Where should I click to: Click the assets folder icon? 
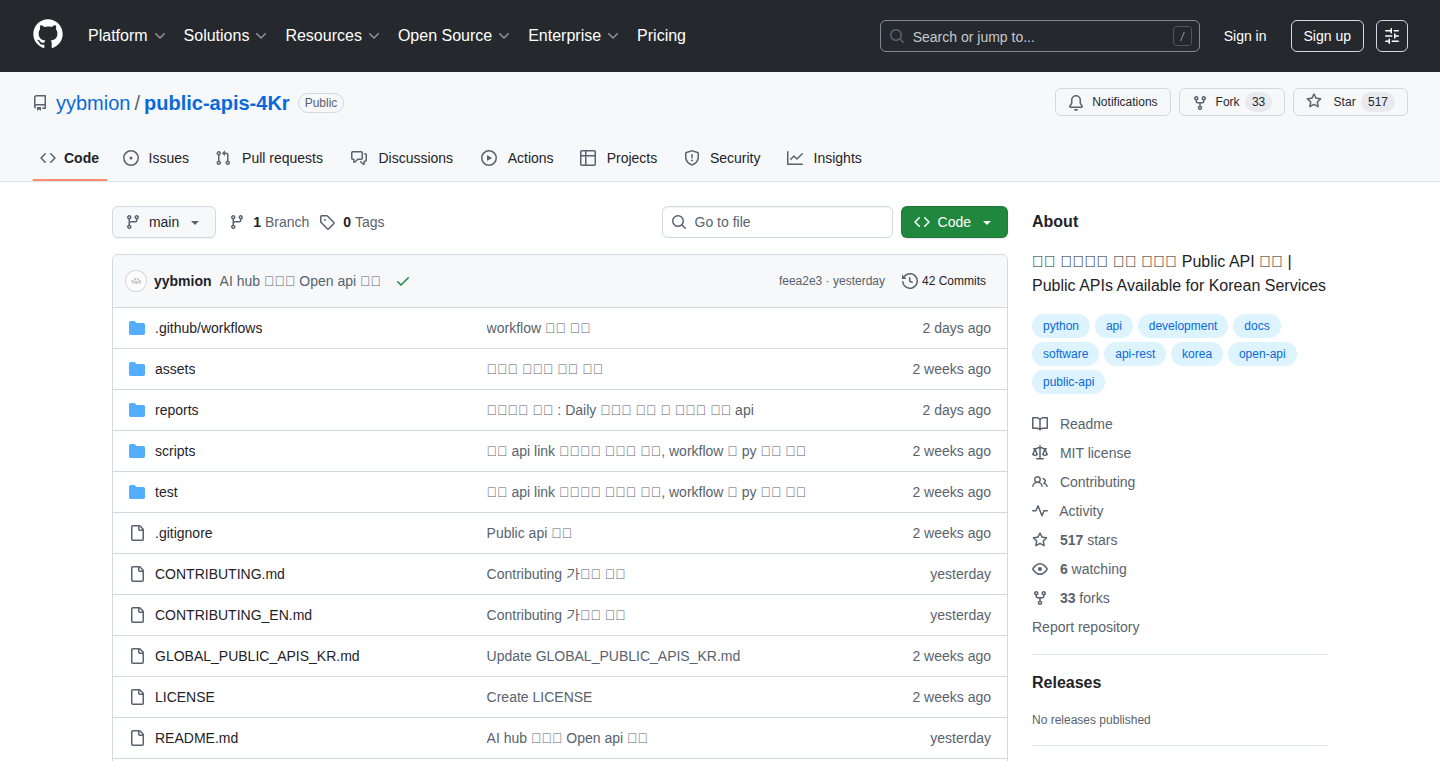137,369
